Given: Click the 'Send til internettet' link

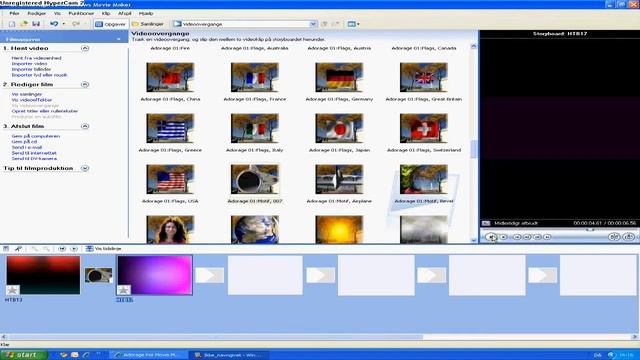Looking at the screenshot, I should tap(34, 153).
